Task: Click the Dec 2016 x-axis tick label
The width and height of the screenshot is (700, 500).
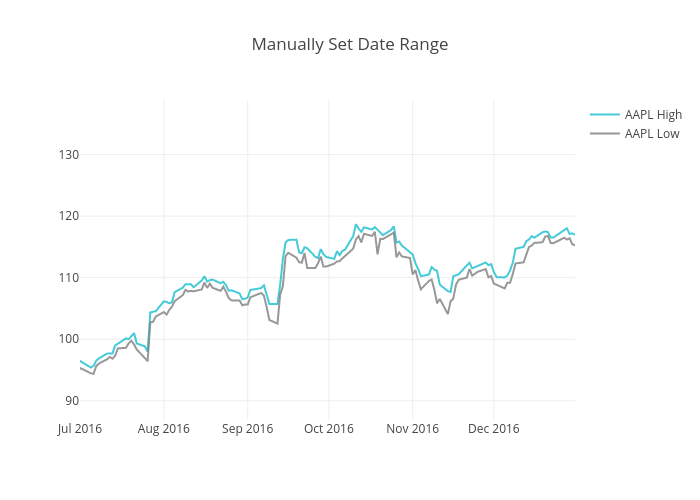Action: tap(493, 429)
